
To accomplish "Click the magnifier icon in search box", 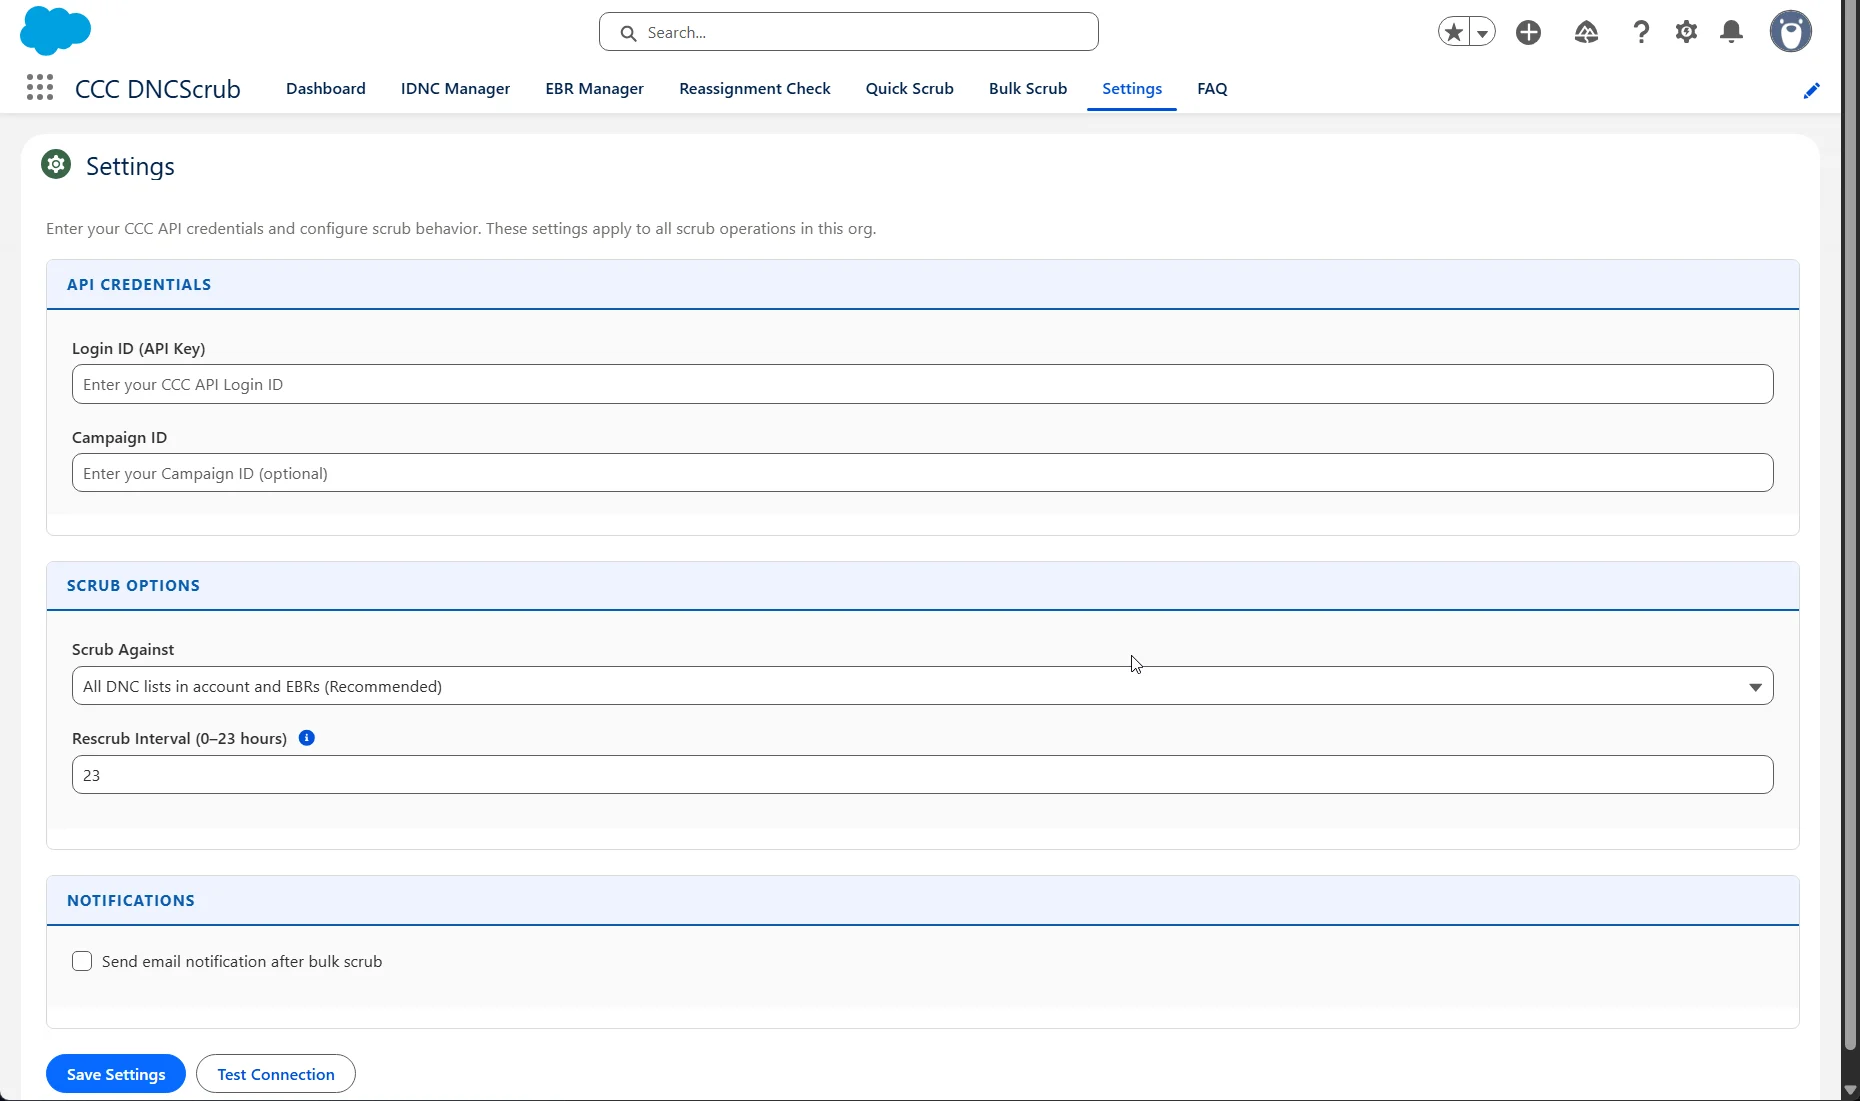I will click(x=628, y=33).
